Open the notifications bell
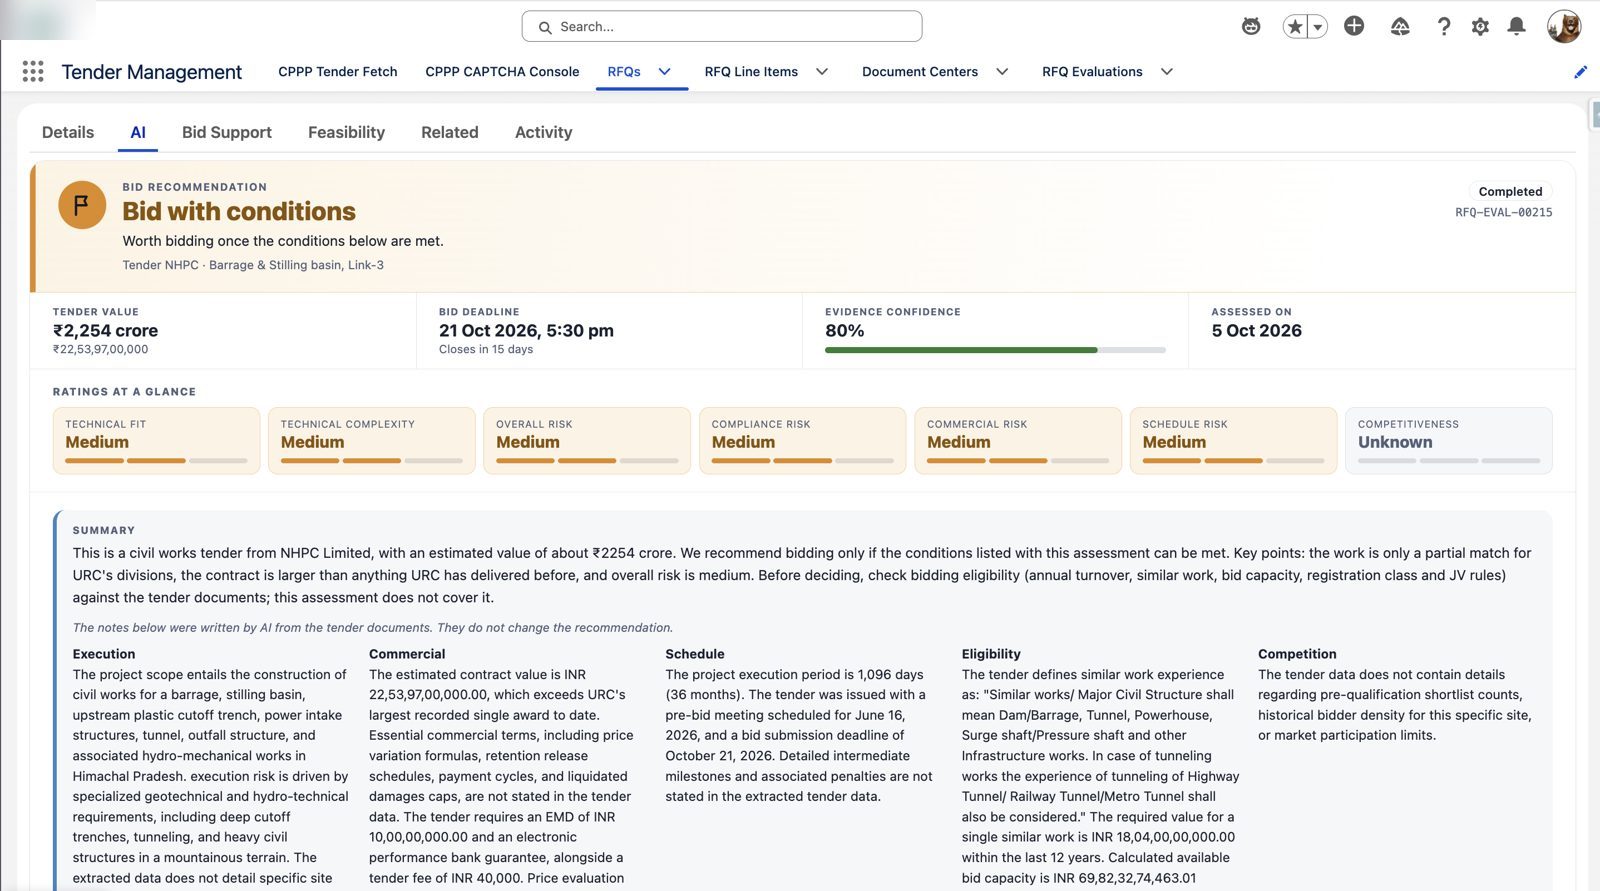 pos(1516,26)
